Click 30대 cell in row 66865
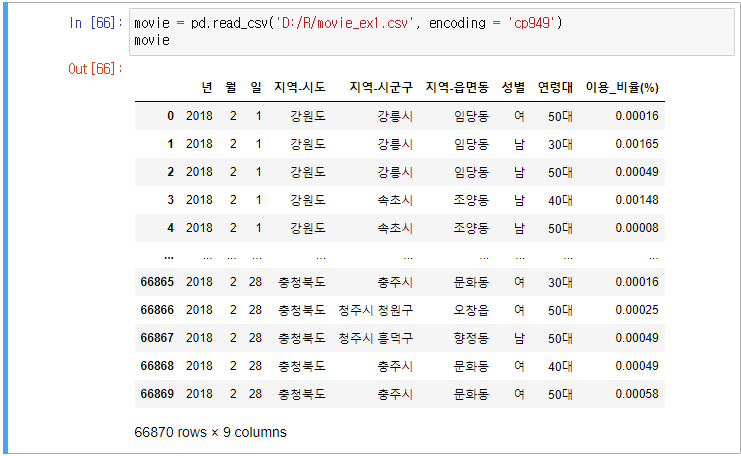The image size is (741, 456). 560,282
